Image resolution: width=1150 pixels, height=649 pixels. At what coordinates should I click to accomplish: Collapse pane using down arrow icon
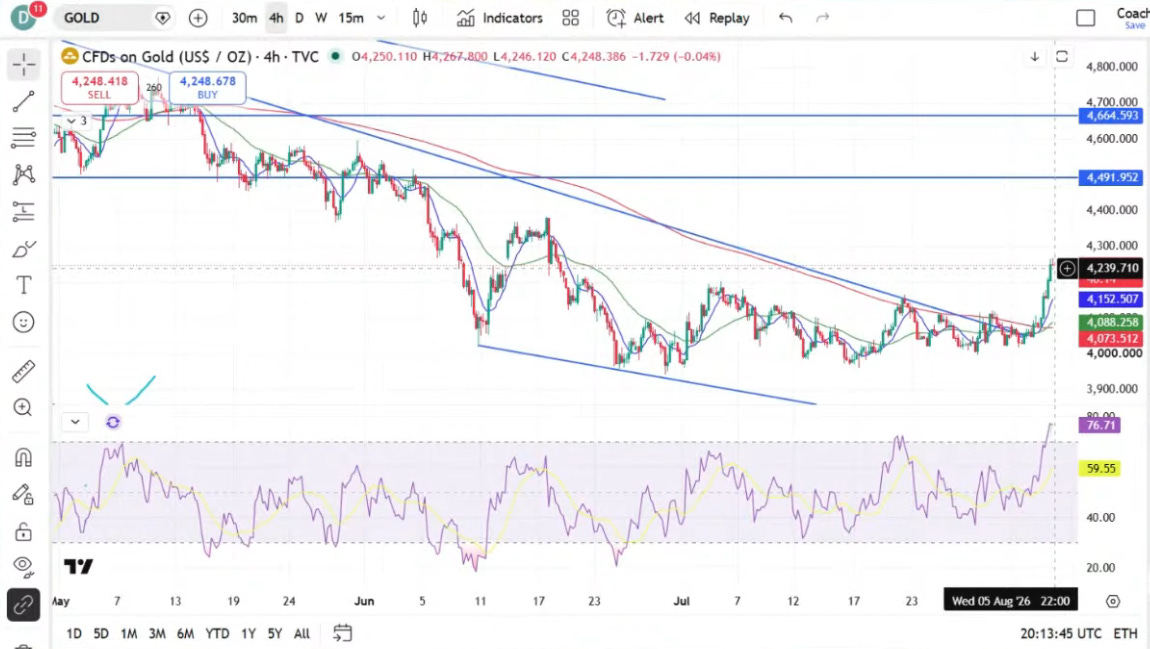[x=1034, y=56]
